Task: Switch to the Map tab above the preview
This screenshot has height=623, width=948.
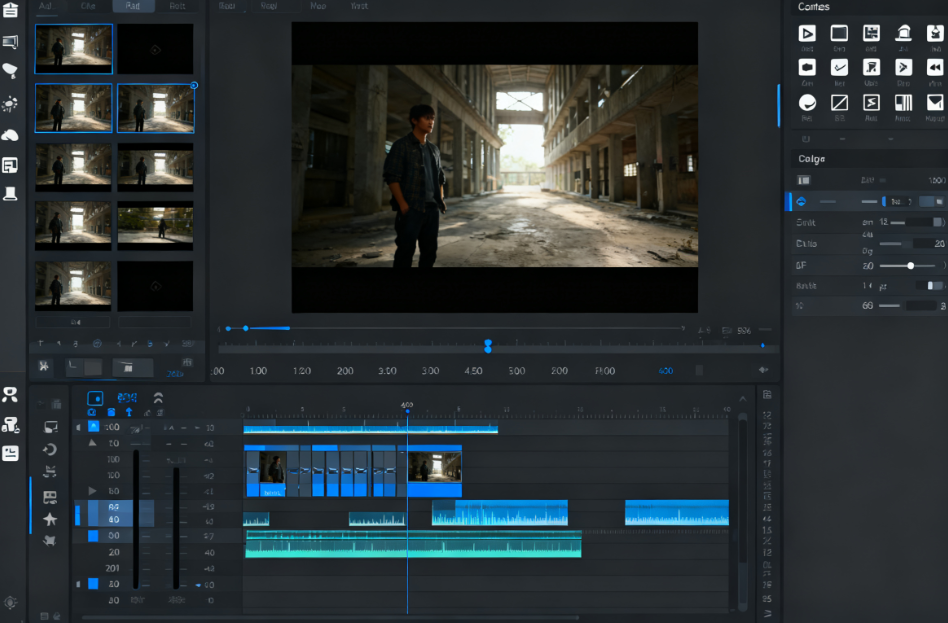Action: click(x=317, y=6)
